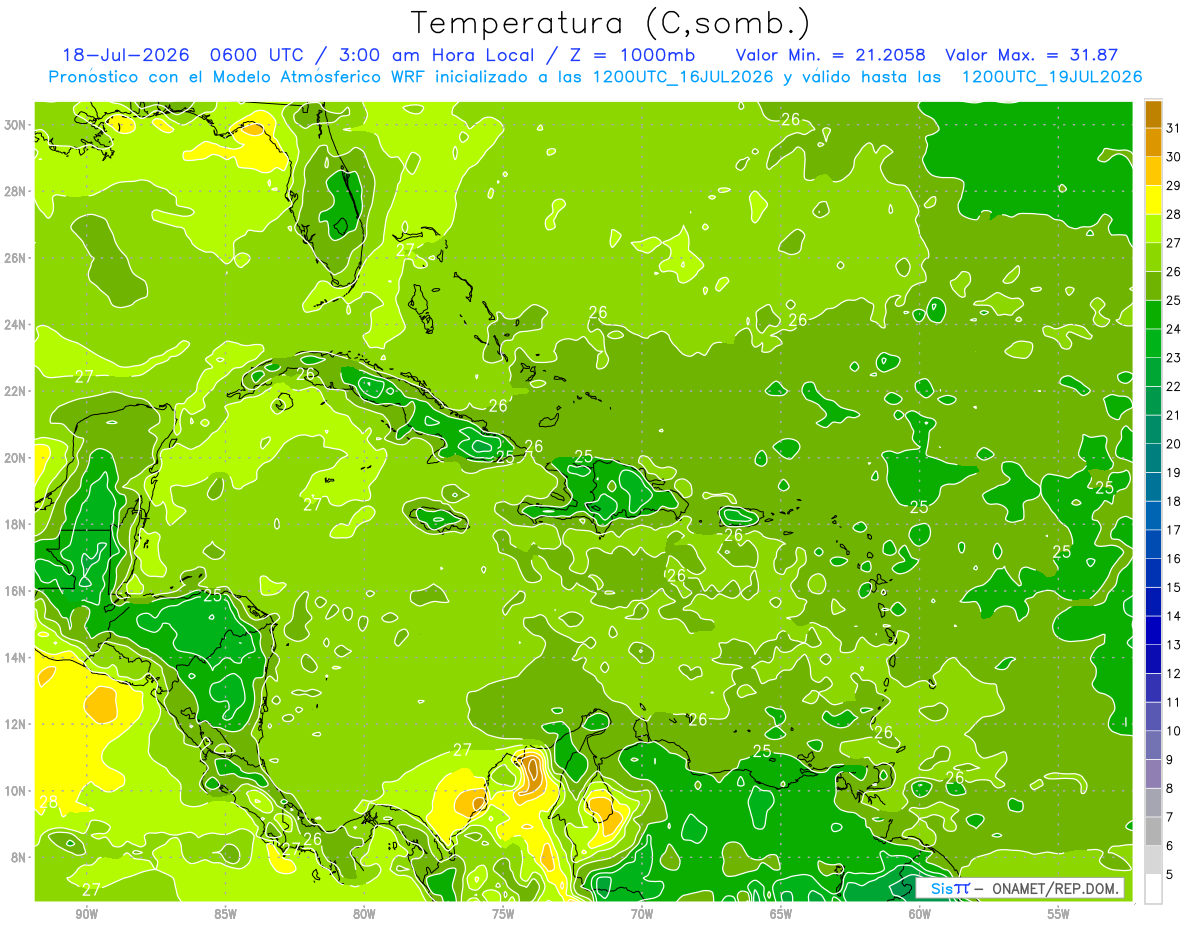Select the valid-until time '1200UTC_19JUL2026'
This screenshot has width=1200, height=927.
click(x=1051, y=77)
